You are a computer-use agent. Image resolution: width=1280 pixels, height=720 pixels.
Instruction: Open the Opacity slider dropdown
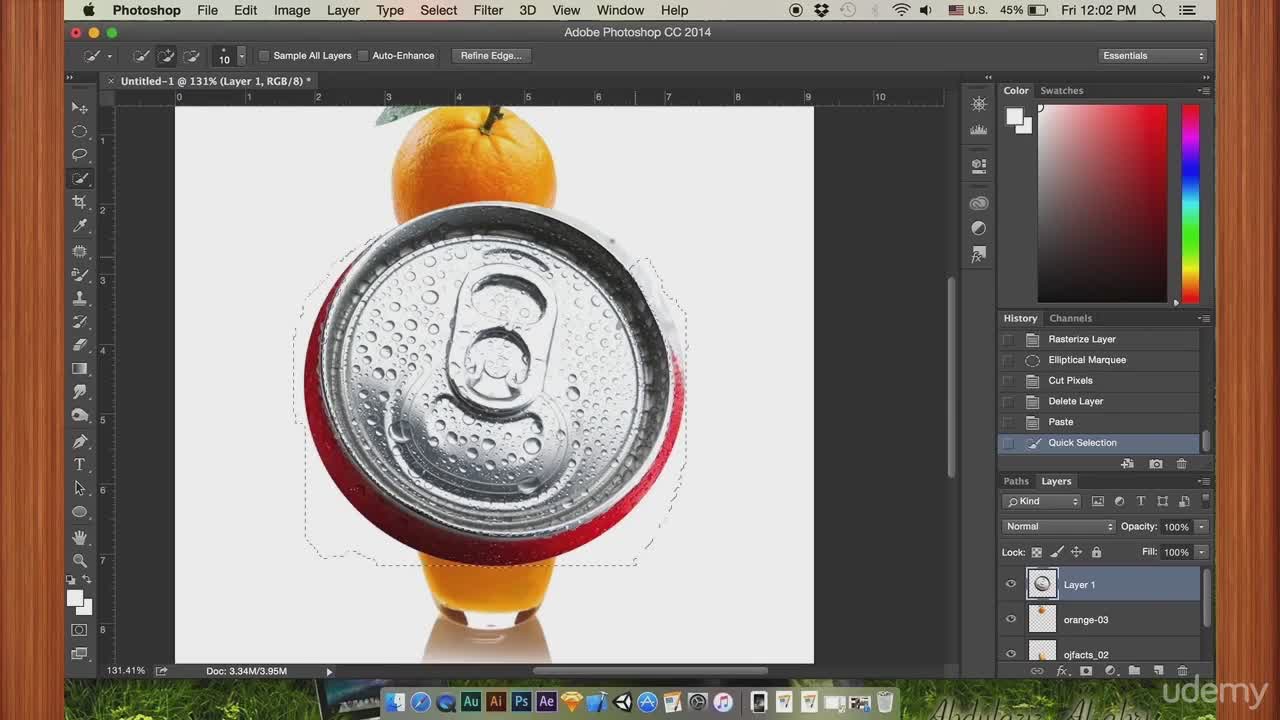1201,527
